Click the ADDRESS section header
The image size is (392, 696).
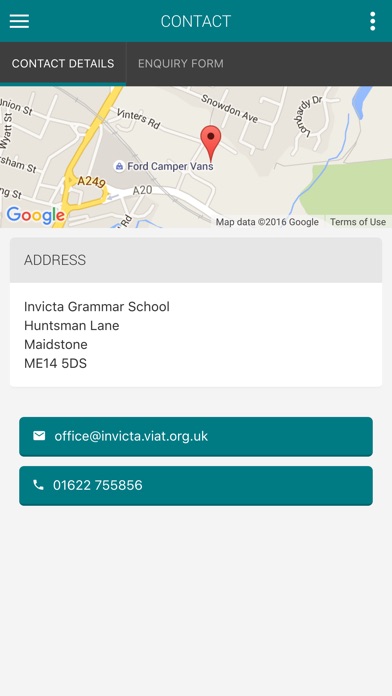click(x=196, y=260)
